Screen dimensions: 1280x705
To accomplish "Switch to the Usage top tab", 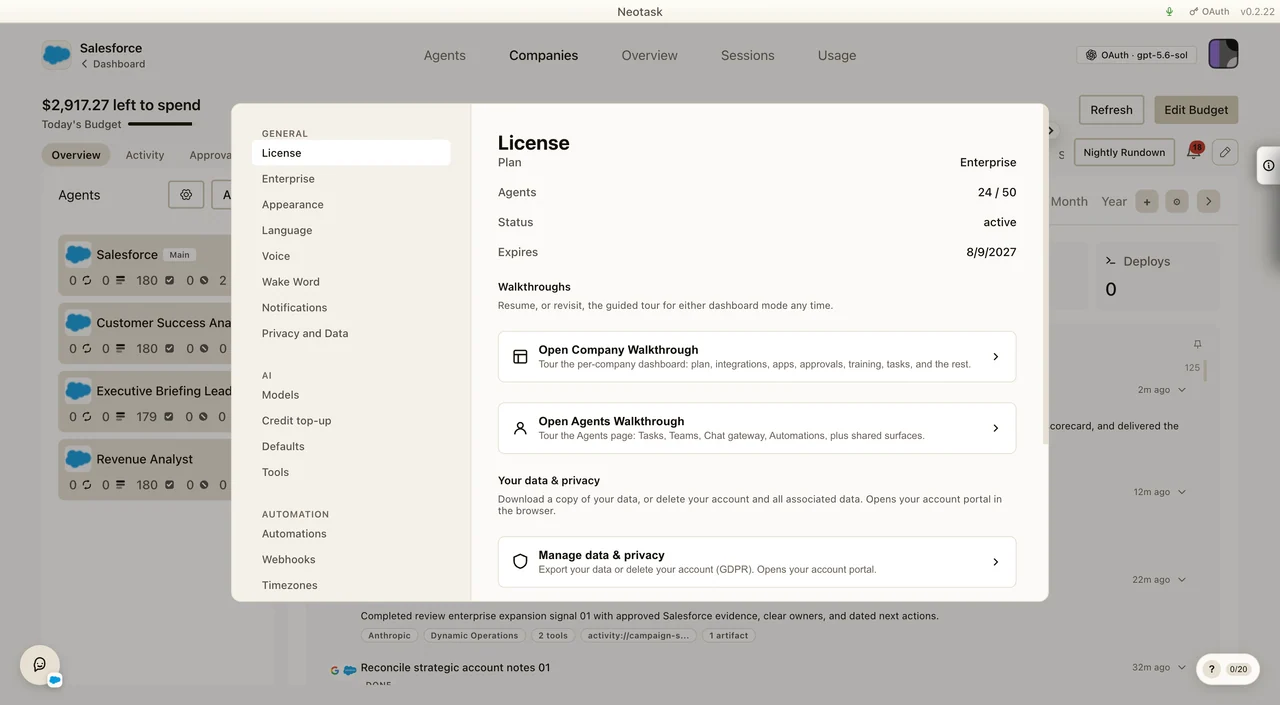I will tap(837, 56).
